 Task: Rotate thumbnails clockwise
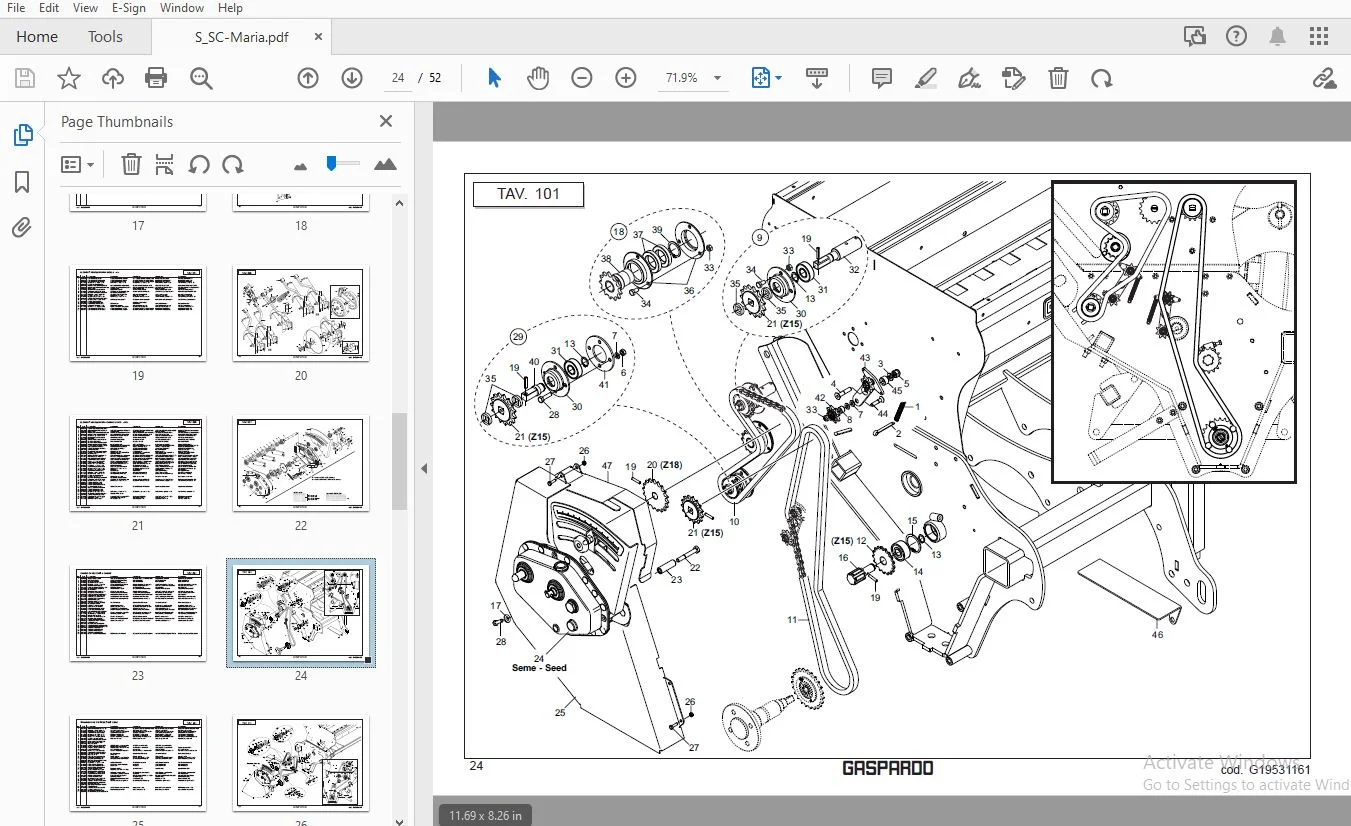coord(233,164)
